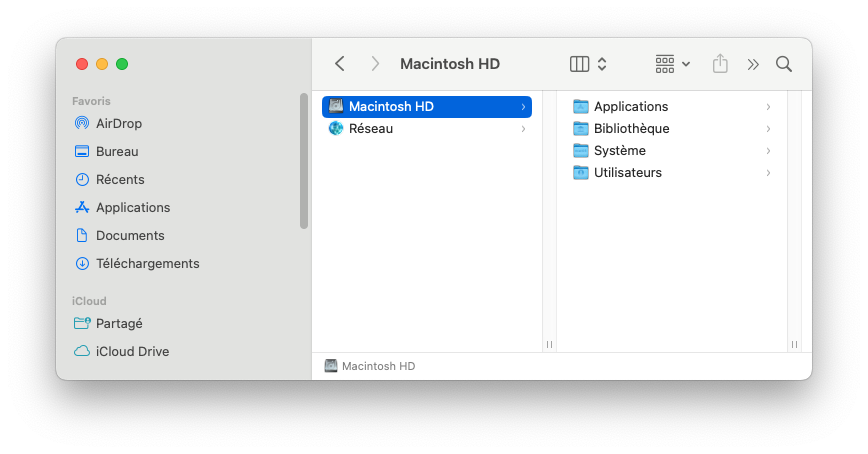Expand the Réseau row chevron

[x=523, y=129]
